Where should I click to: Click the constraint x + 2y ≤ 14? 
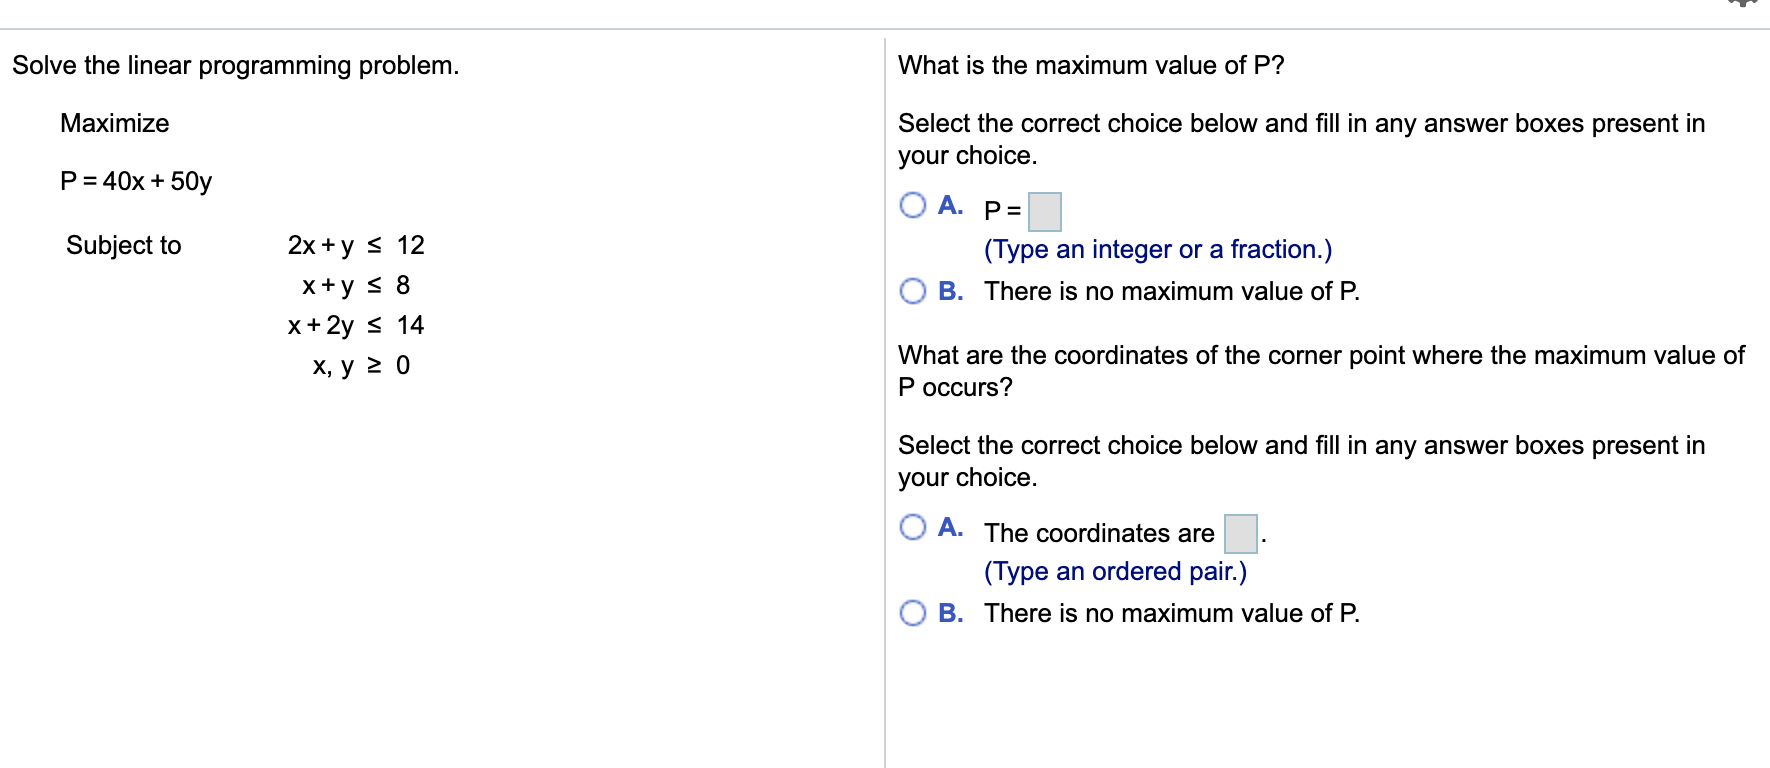tap(355, 325)
